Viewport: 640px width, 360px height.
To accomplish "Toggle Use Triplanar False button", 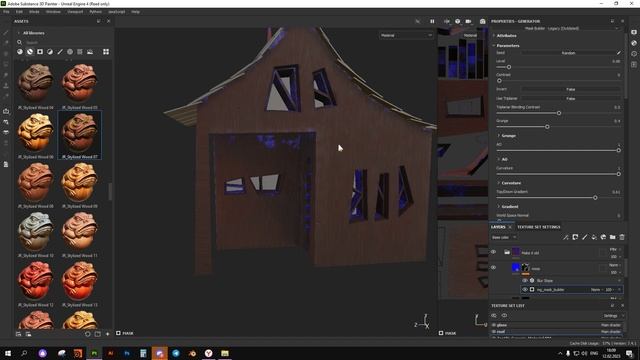I will tap(571, 98).
